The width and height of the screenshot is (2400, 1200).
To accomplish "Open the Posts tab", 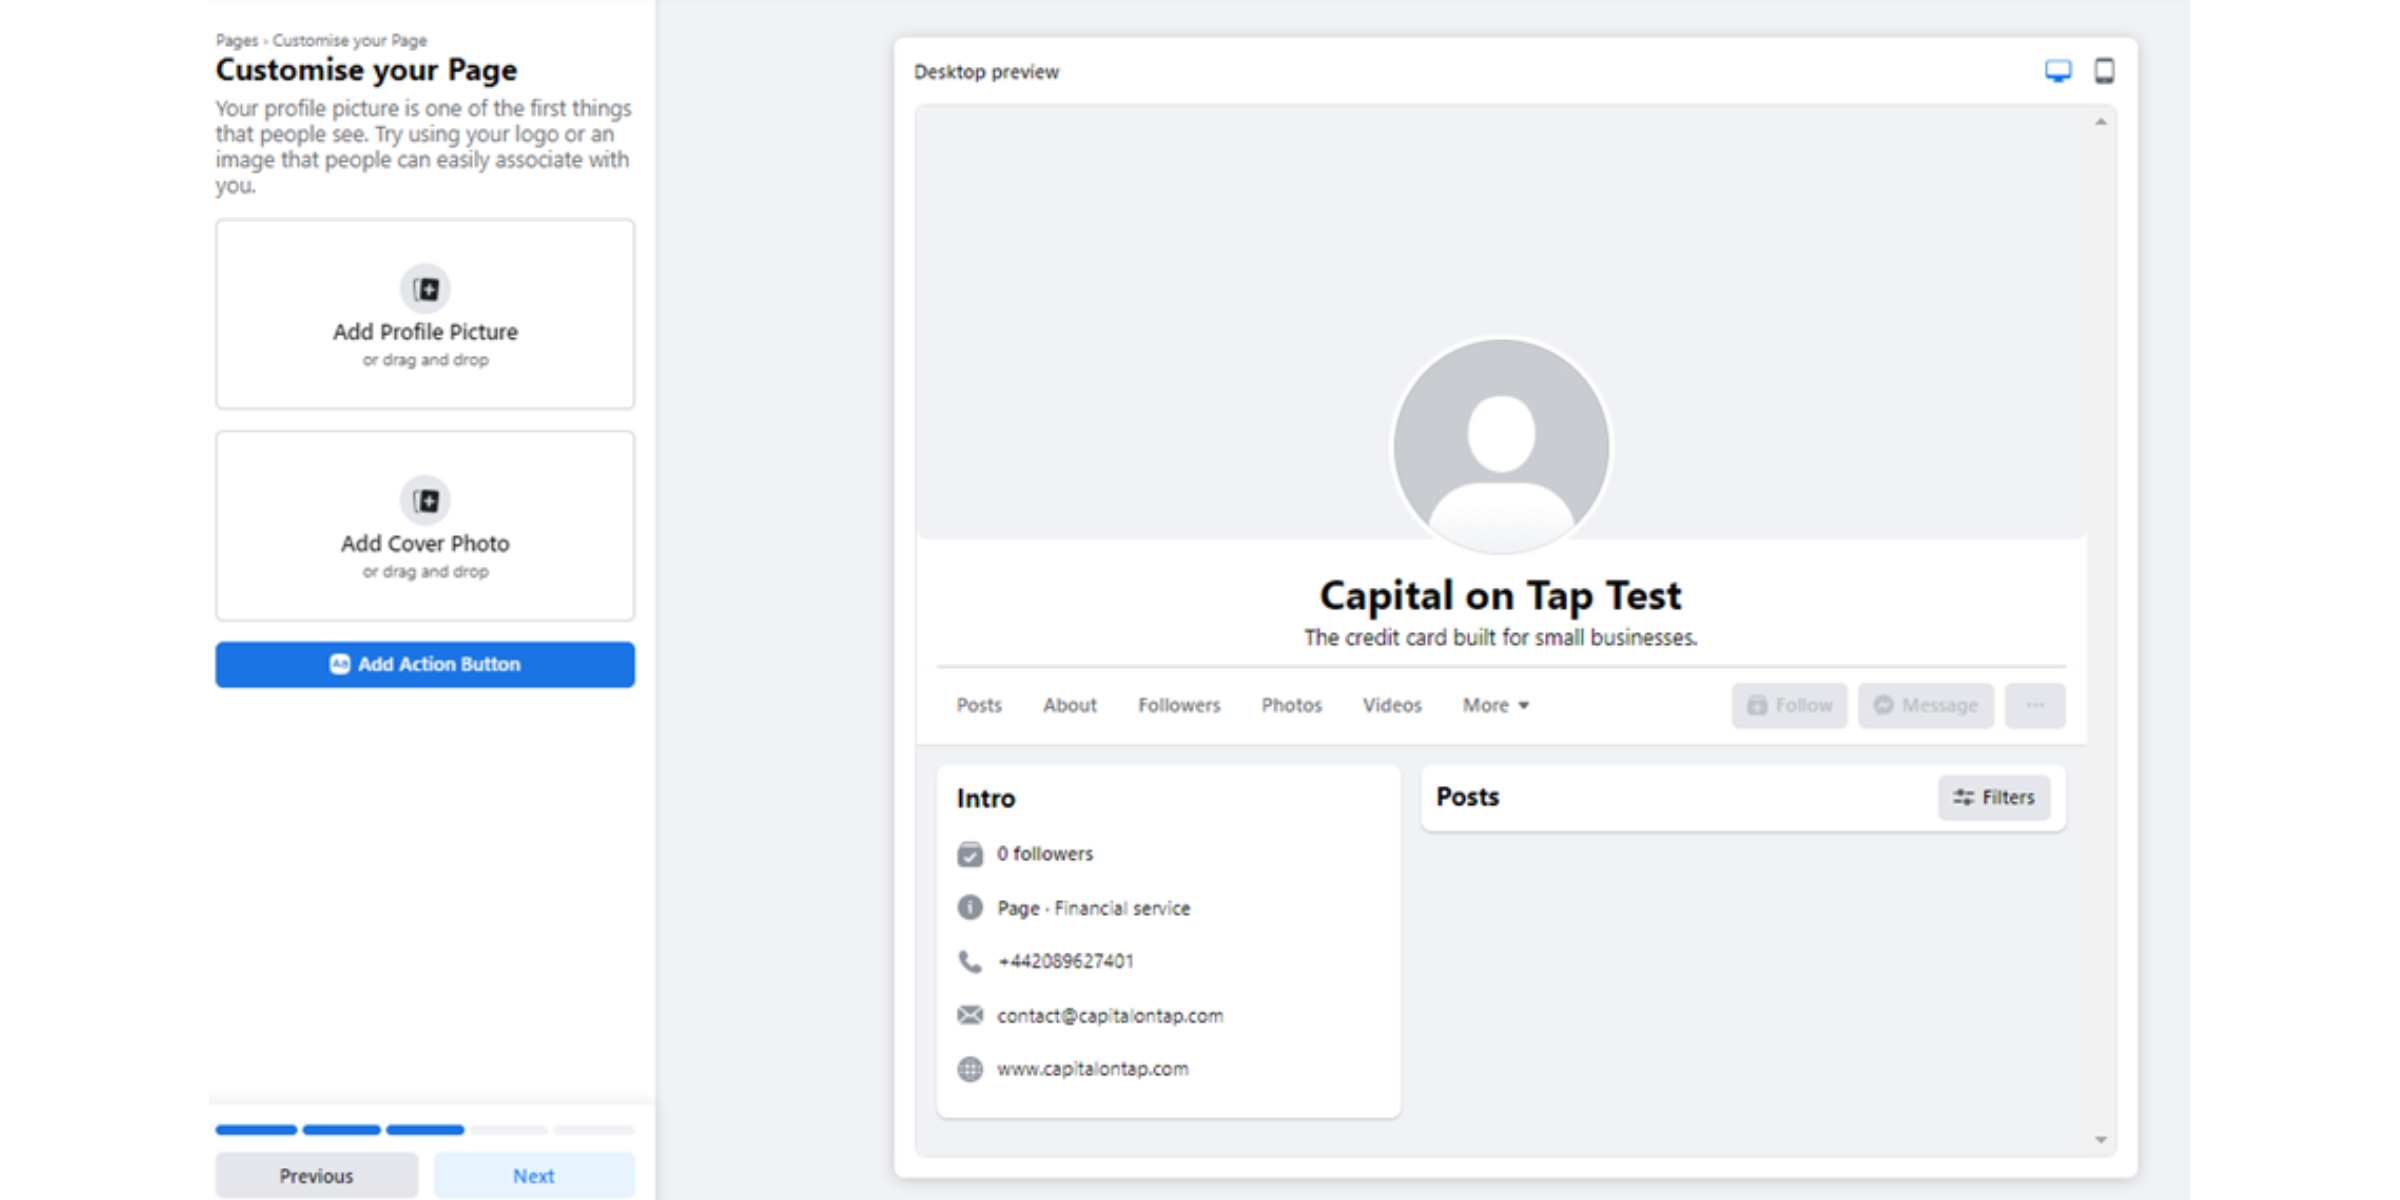I will 979,706.
